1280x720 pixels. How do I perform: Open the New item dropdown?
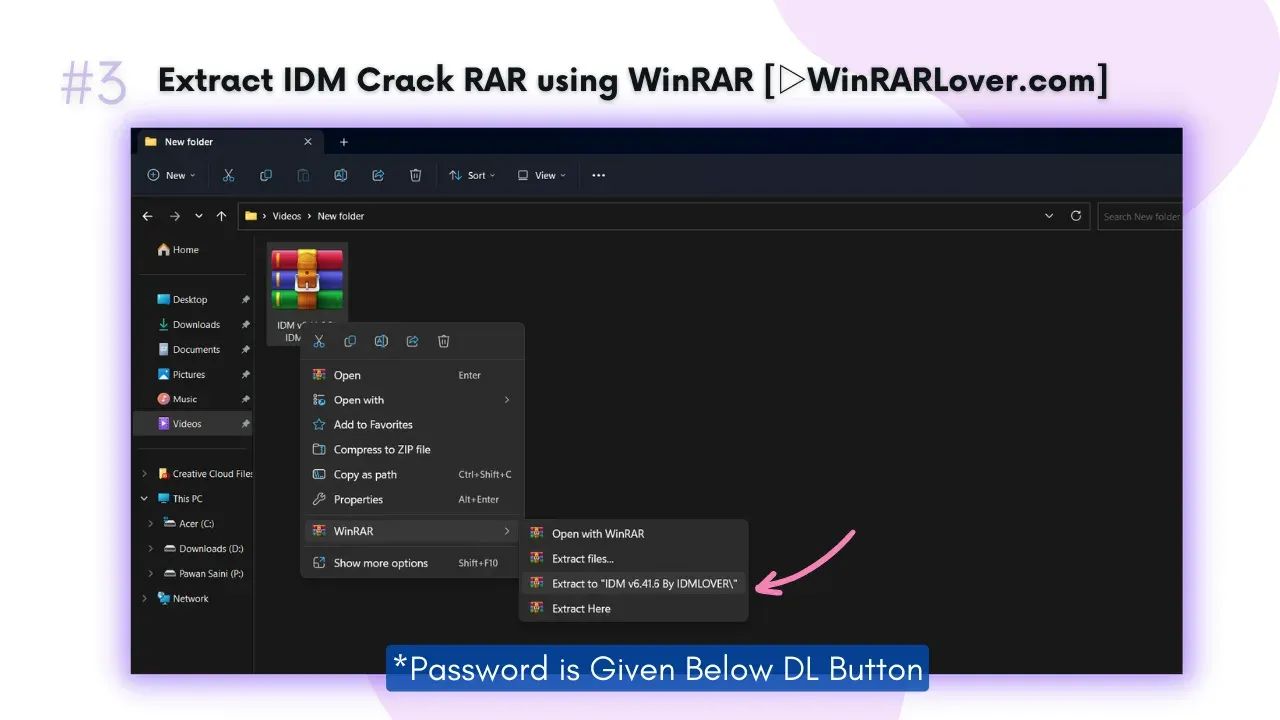pyautogui.click(x=172, y=175)
